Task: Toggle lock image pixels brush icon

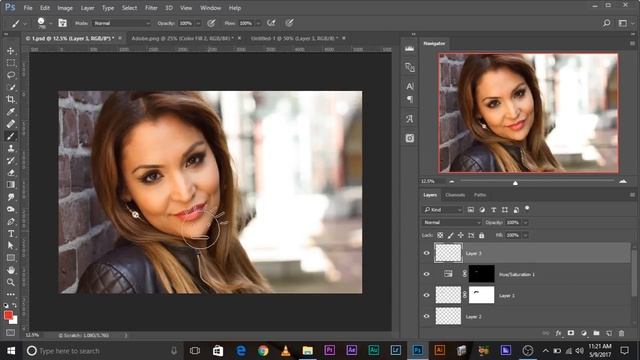Action: tap(451, 236)
